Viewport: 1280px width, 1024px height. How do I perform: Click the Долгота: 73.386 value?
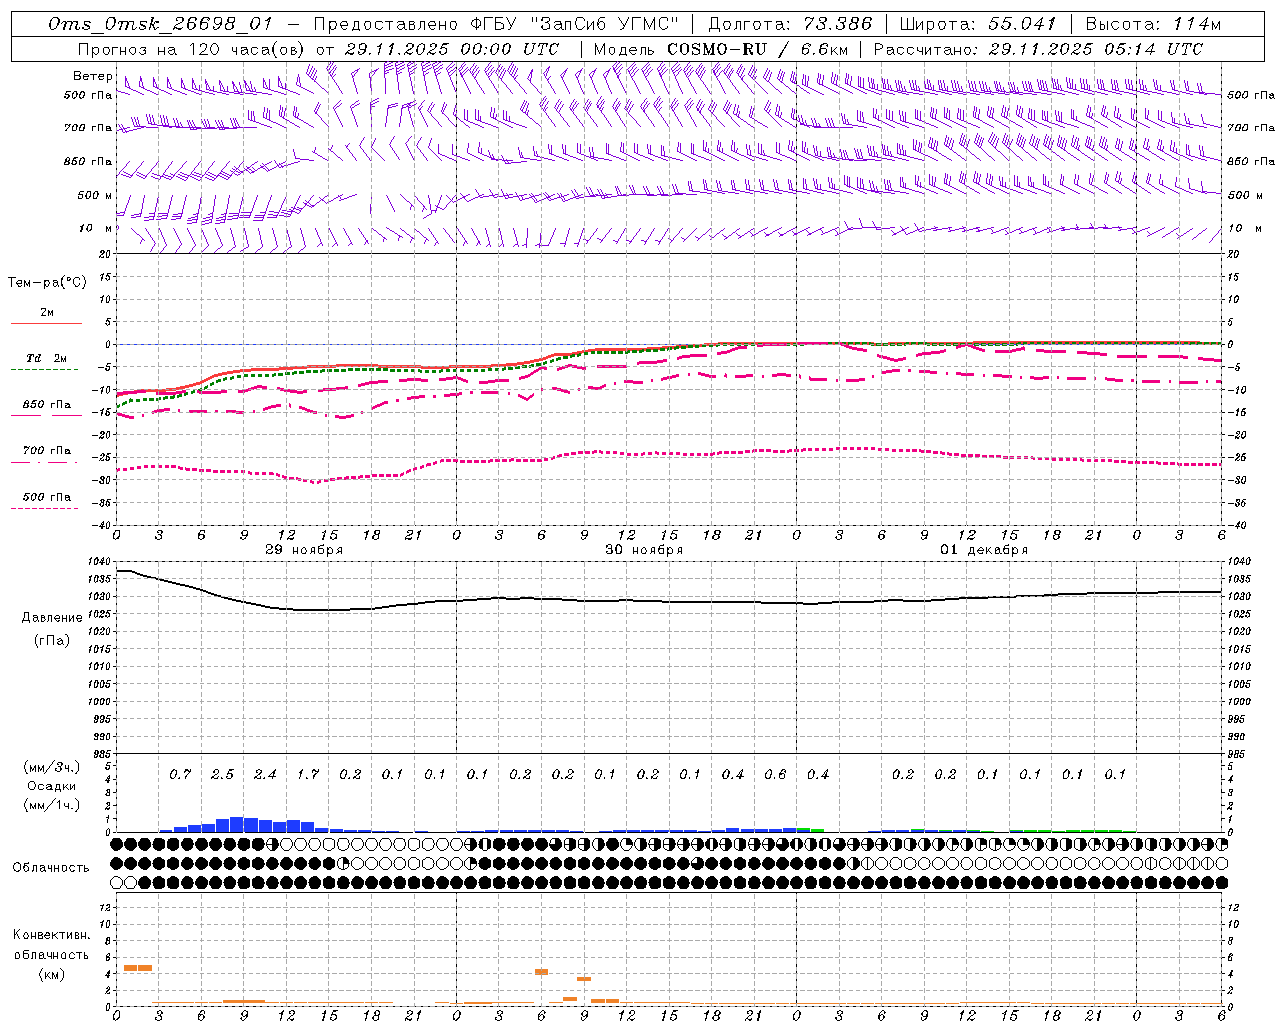[790, 24]
